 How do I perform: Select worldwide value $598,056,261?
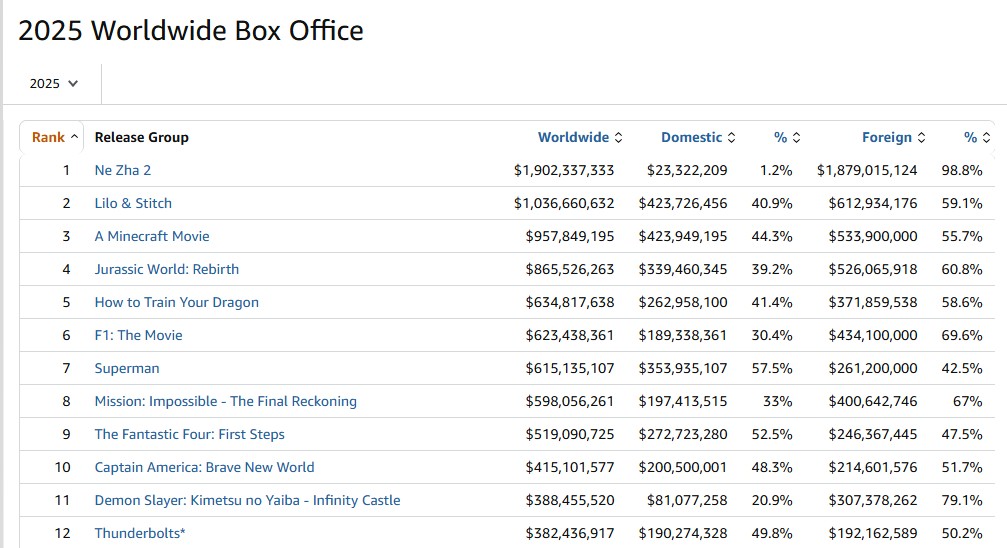(x=570, y=402)
